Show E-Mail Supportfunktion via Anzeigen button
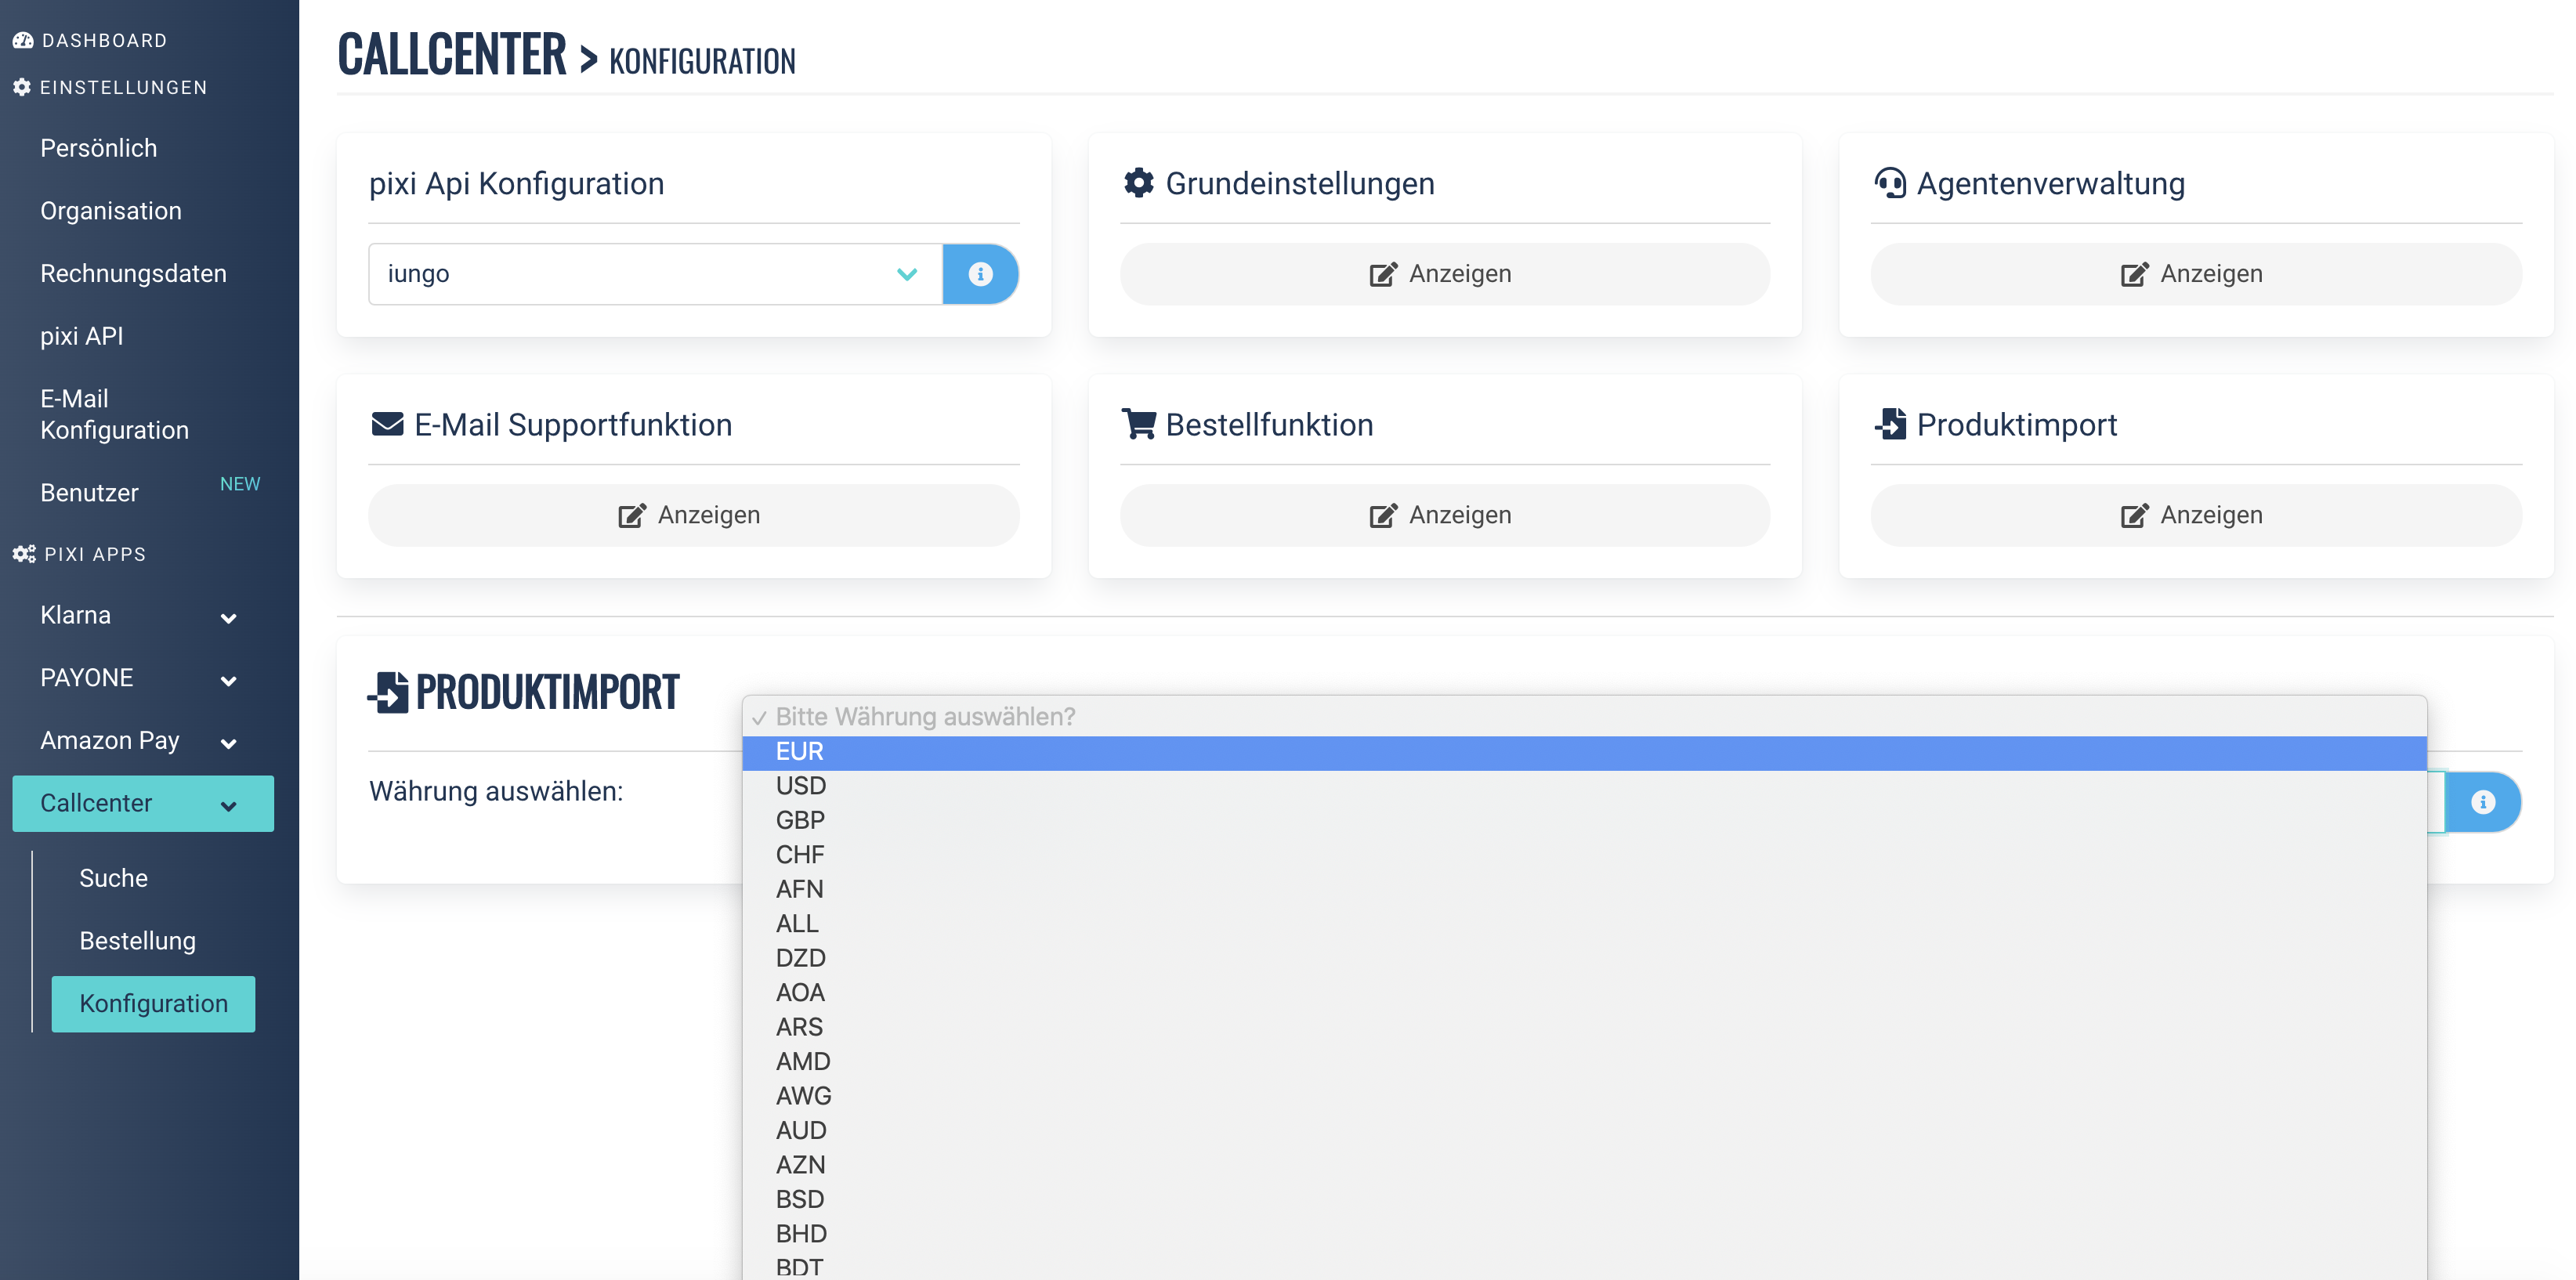The image size is (2576, 1280). (x=693, y=515)
